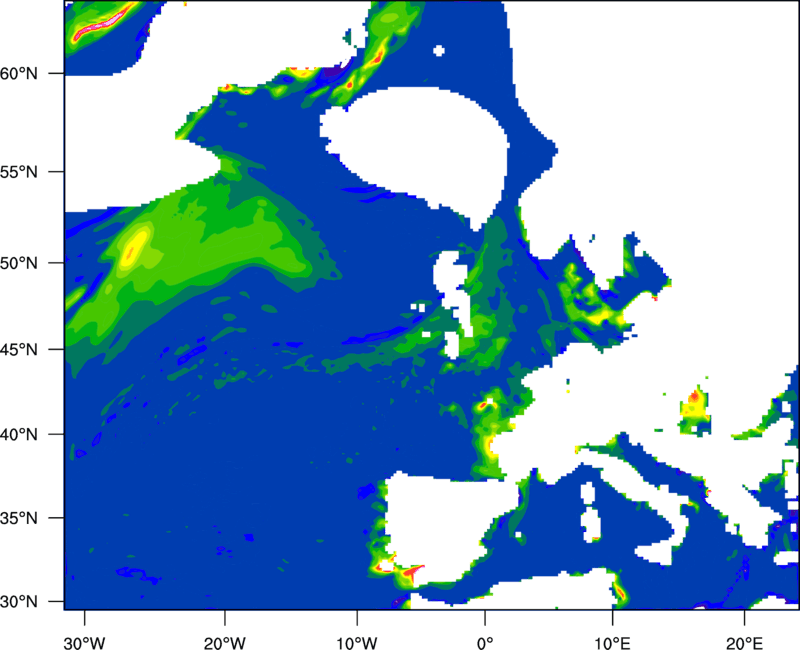Image resolution: width=800 pixels, height=650 pixels.
Task: Click the 35°N latitude label
Action: (x=19, y=518)
